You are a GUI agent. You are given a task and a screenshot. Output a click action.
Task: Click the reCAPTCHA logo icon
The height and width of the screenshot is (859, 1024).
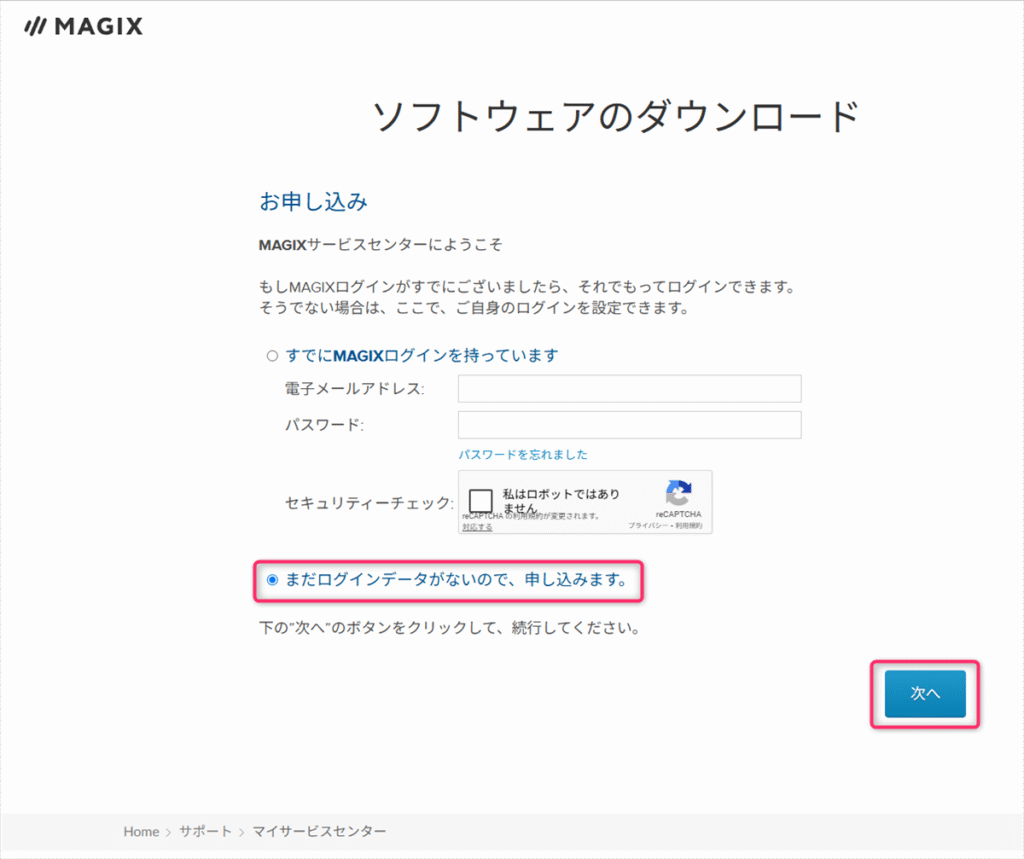pyautogui.click(x=678, y=493)
